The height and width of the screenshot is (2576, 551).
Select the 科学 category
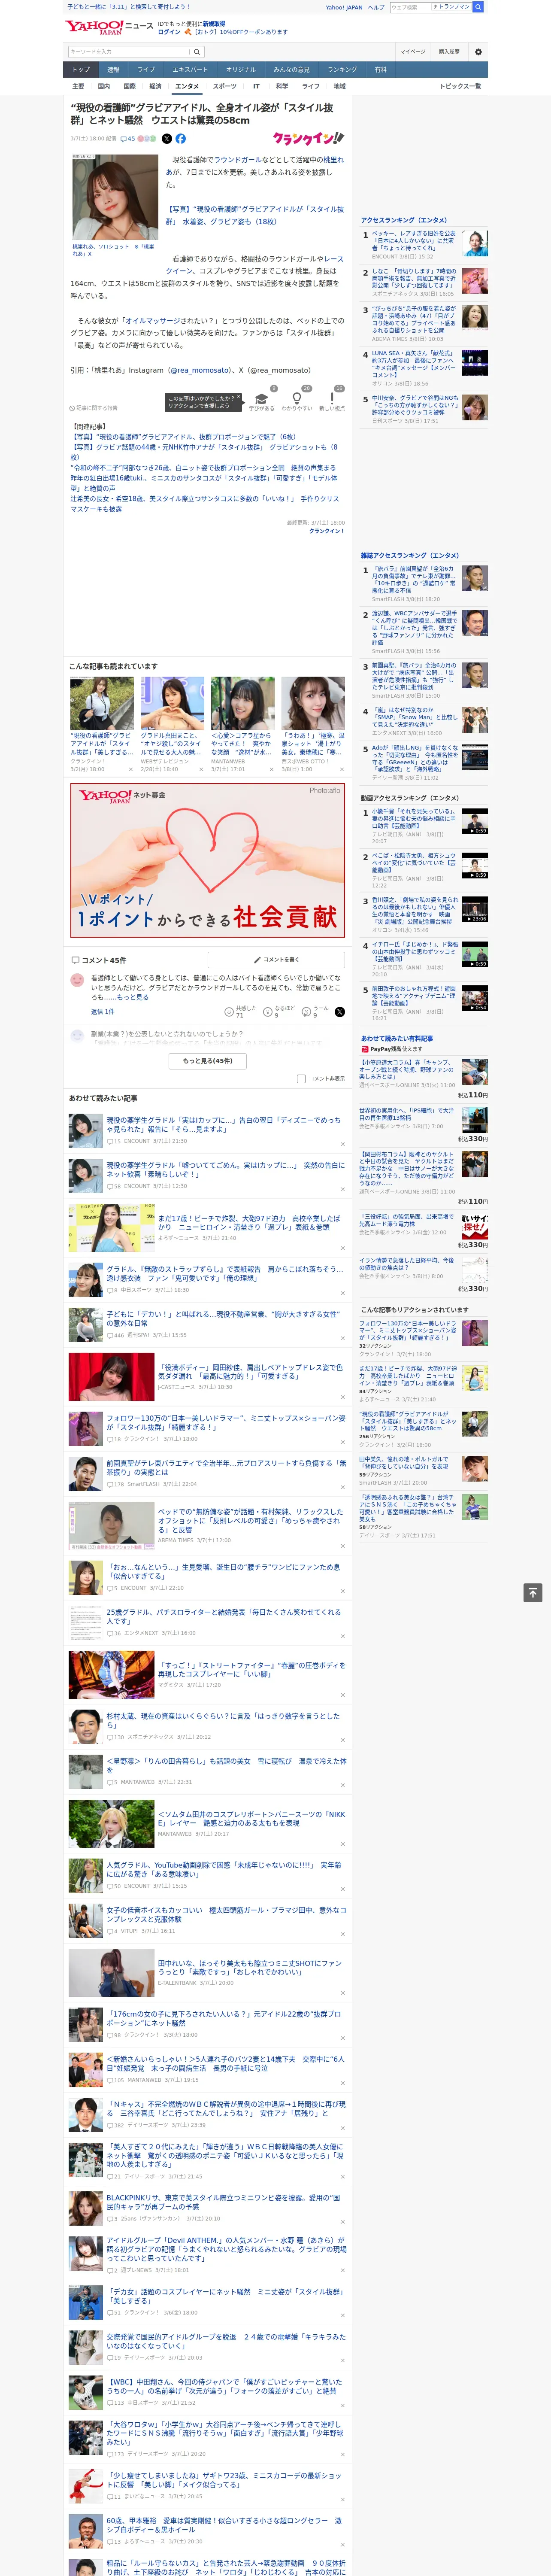(x=282, y=87)
